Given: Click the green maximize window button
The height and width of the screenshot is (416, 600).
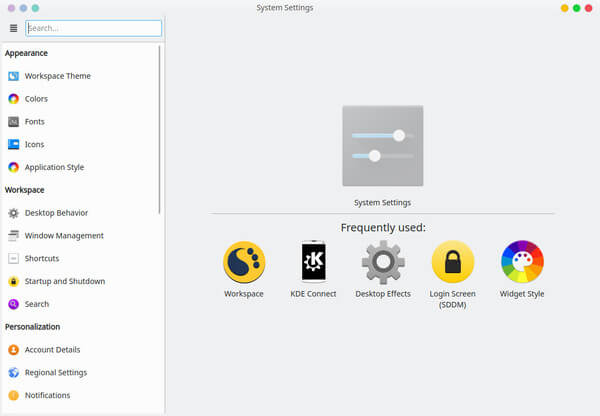Looking at the screenshot, I should click(577, 8).
